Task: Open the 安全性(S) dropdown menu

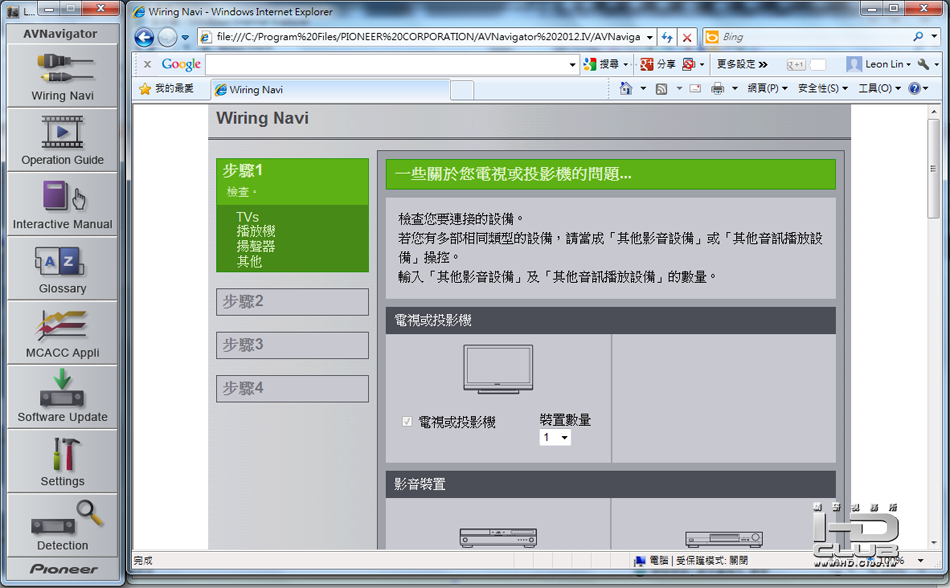Action: 822,88
